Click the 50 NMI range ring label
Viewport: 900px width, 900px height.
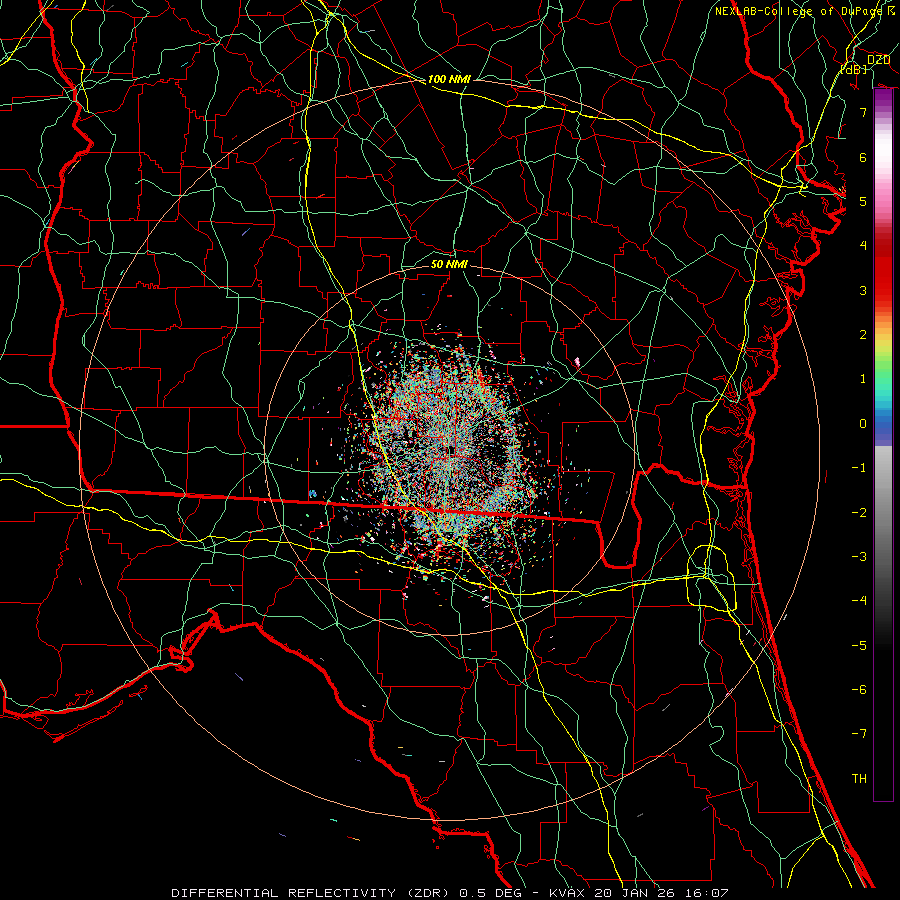[x=449, y=264]
